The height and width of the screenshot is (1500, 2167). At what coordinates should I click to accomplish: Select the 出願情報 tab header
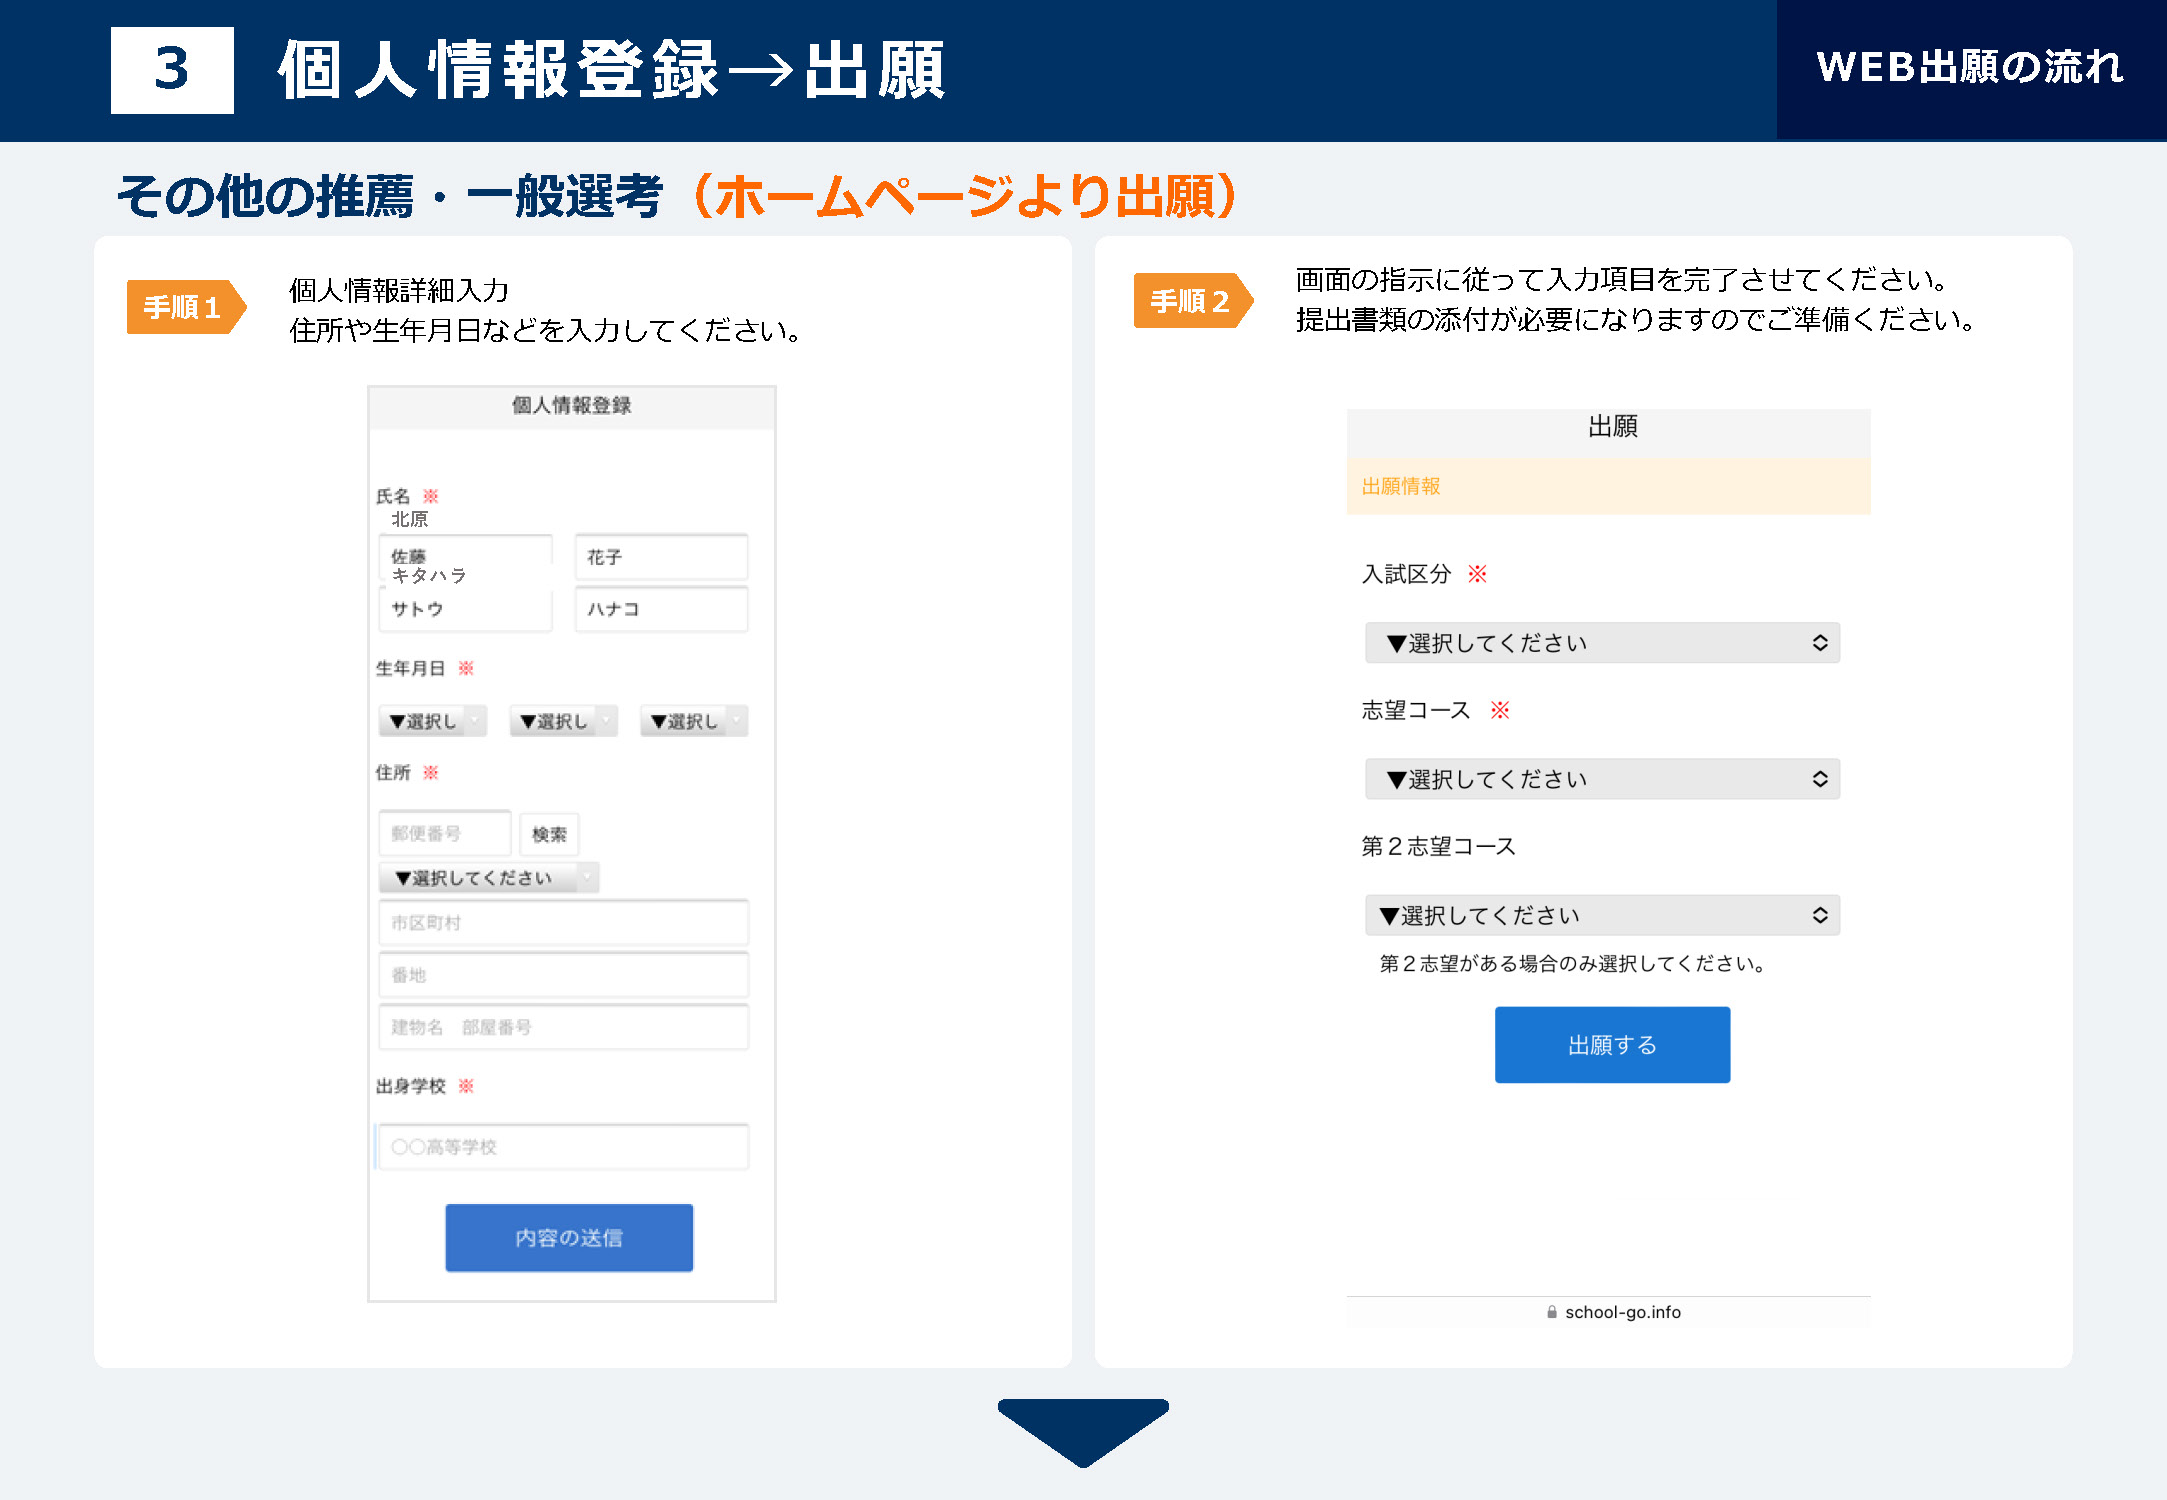tap(1401, 487)
